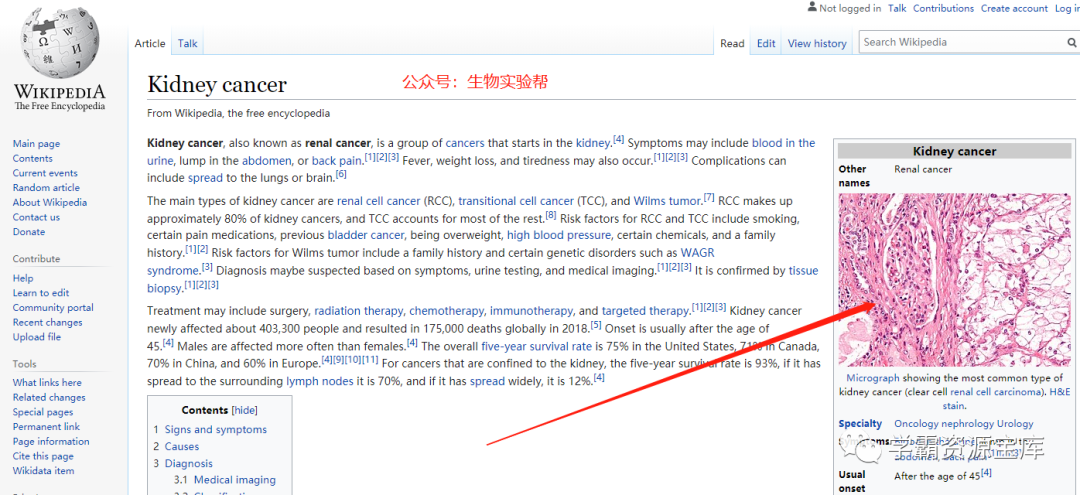Open the View history tab
This screenshot has height=495, width=1080.
click(x=817, y=43)
